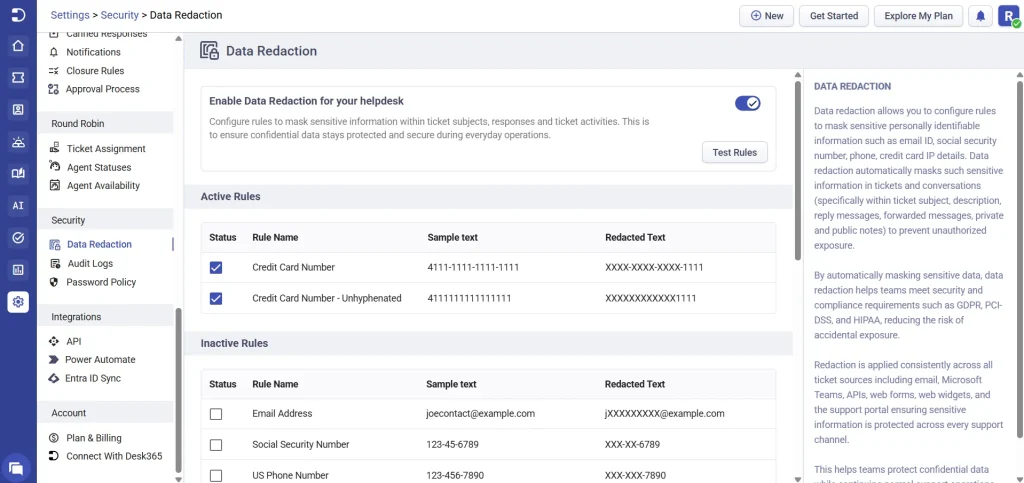The width and height of the screenshot is (1024, 483).
Task: Open the chat bubble icon at bottom-left
Action: coord(17,467)
